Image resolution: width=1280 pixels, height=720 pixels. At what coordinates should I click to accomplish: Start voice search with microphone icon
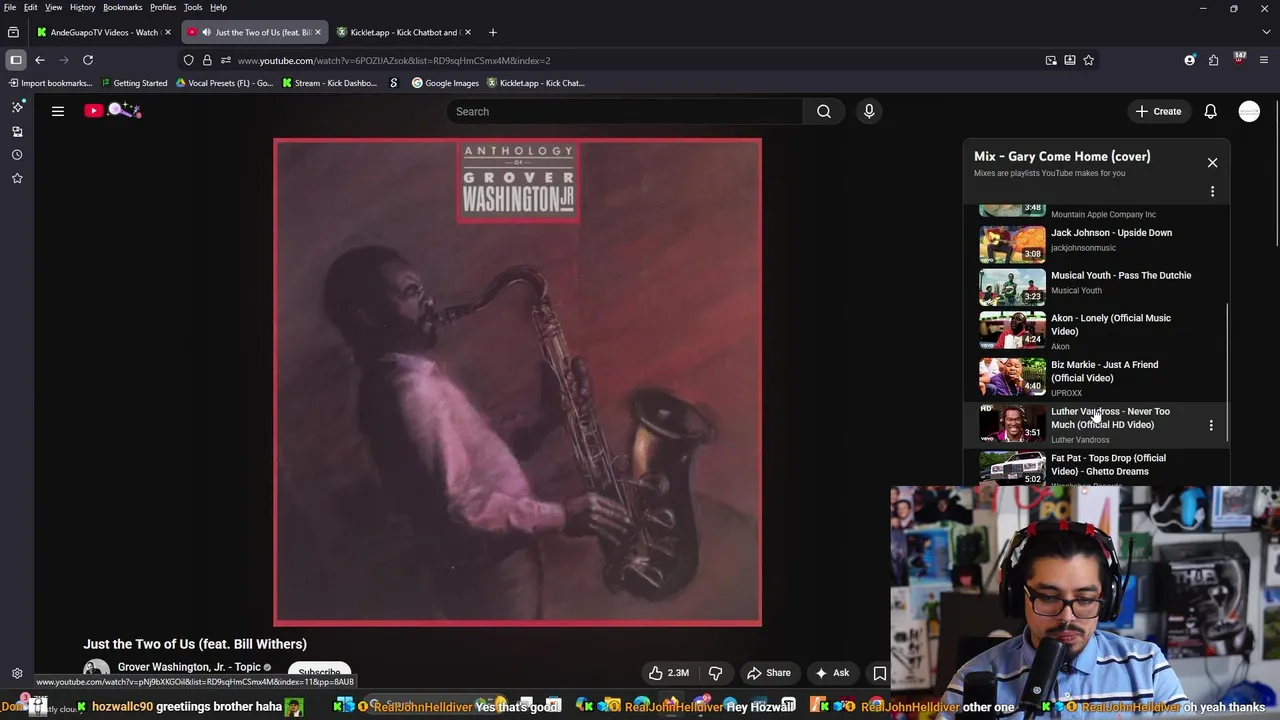869,111
